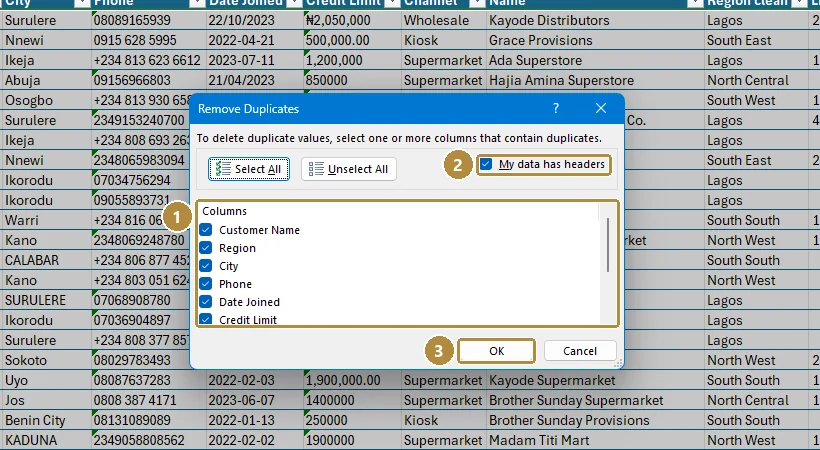Viewport: 820px width, 450px height.
Task: Select the KADUNA city cell
Action: (x=46, y=440)
